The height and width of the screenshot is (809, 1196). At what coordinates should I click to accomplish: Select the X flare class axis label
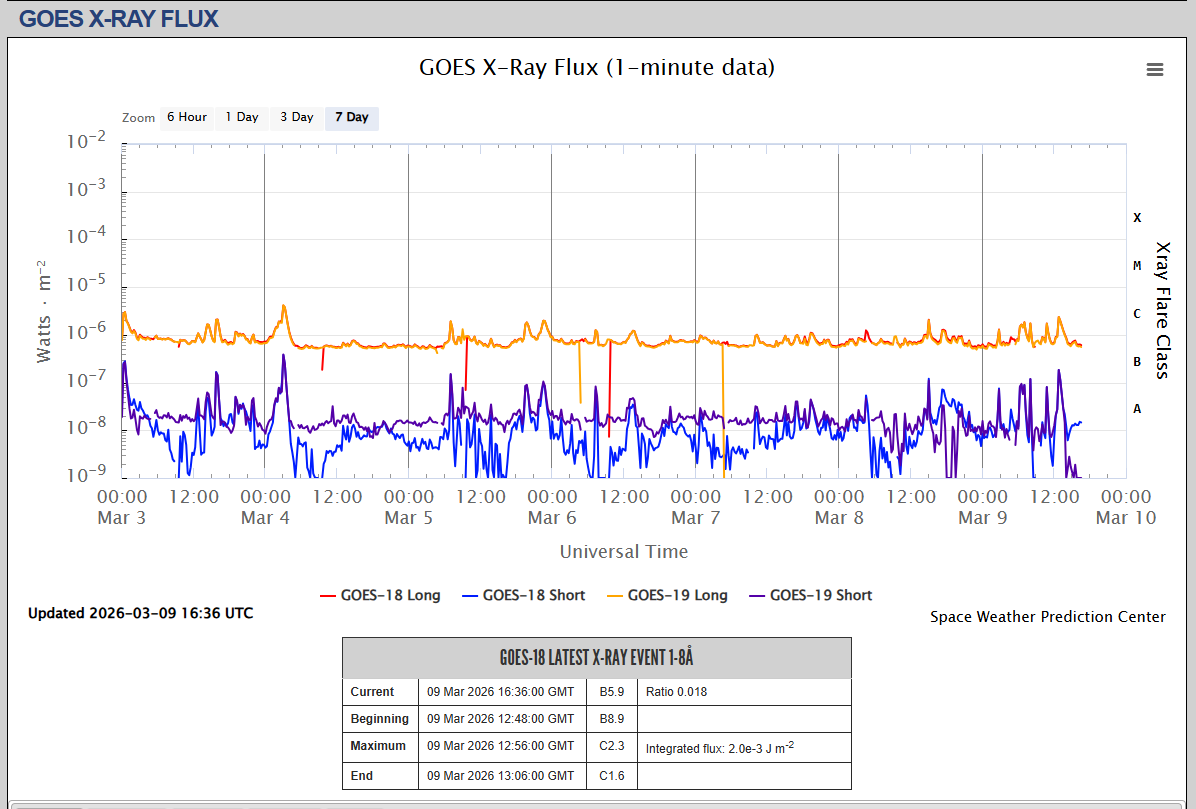(x=1137, y=217)
